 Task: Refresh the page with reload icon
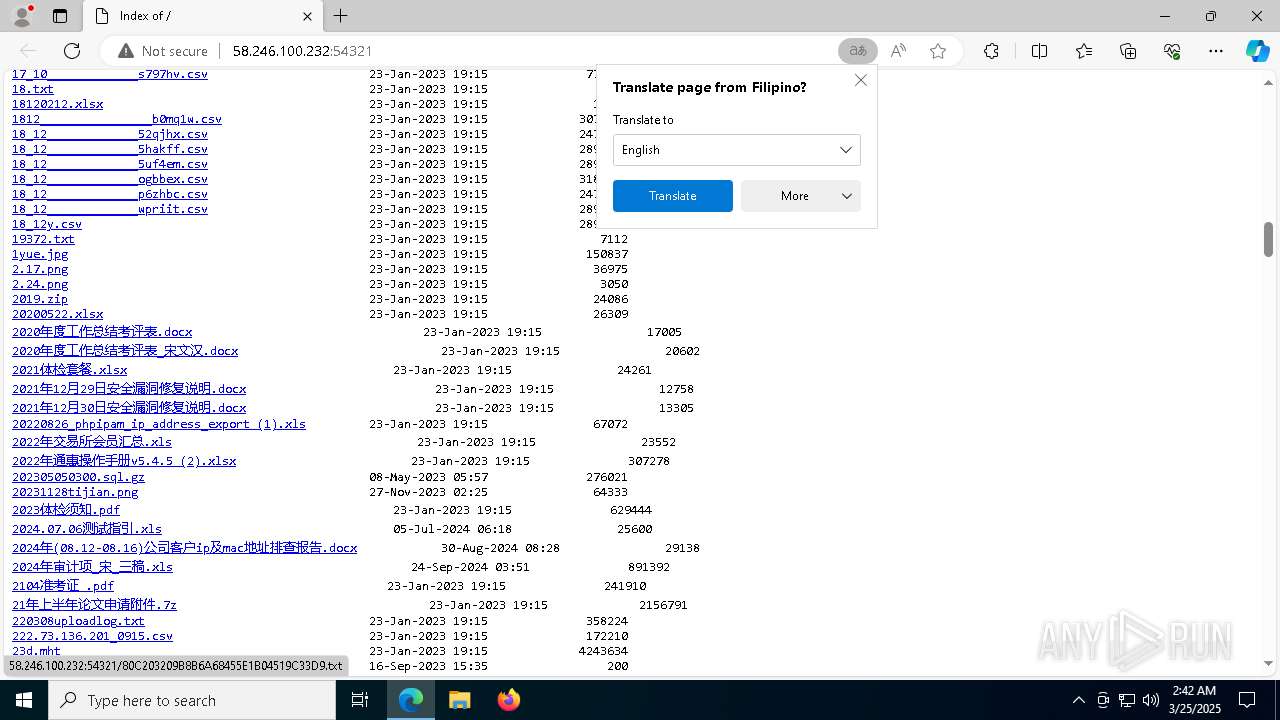pos(72,51)
